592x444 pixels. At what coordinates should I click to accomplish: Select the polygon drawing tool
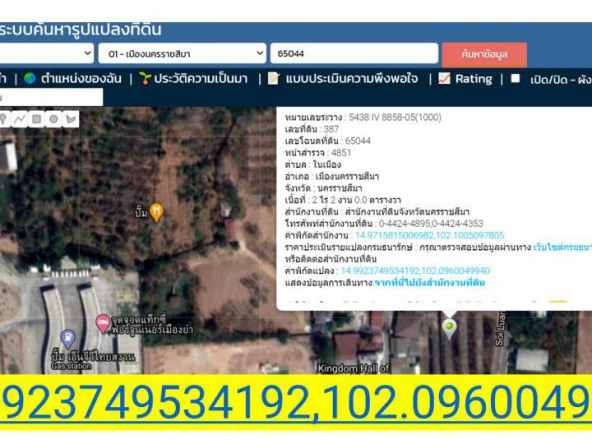coord(71,119)
